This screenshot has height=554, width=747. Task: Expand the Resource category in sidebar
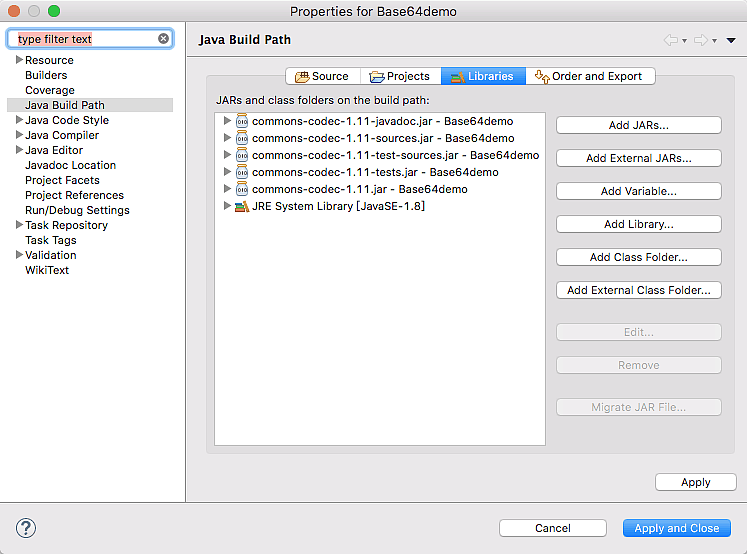point(18,60)
